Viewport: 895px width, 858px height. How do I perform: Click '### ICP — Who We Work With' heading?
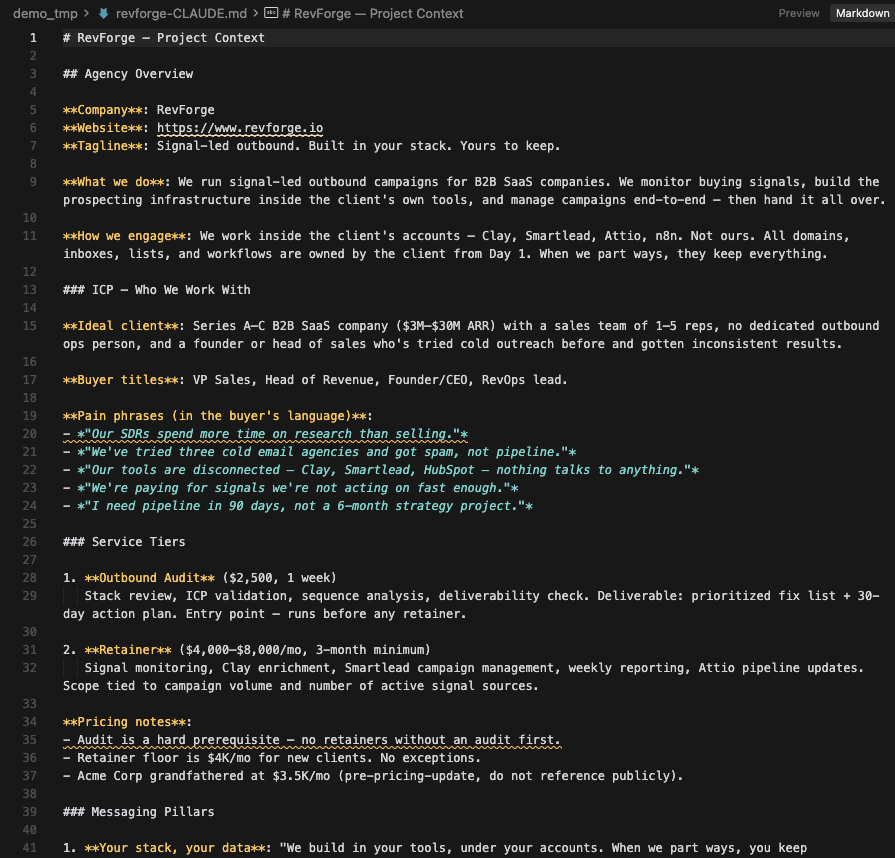coord(156,289)
